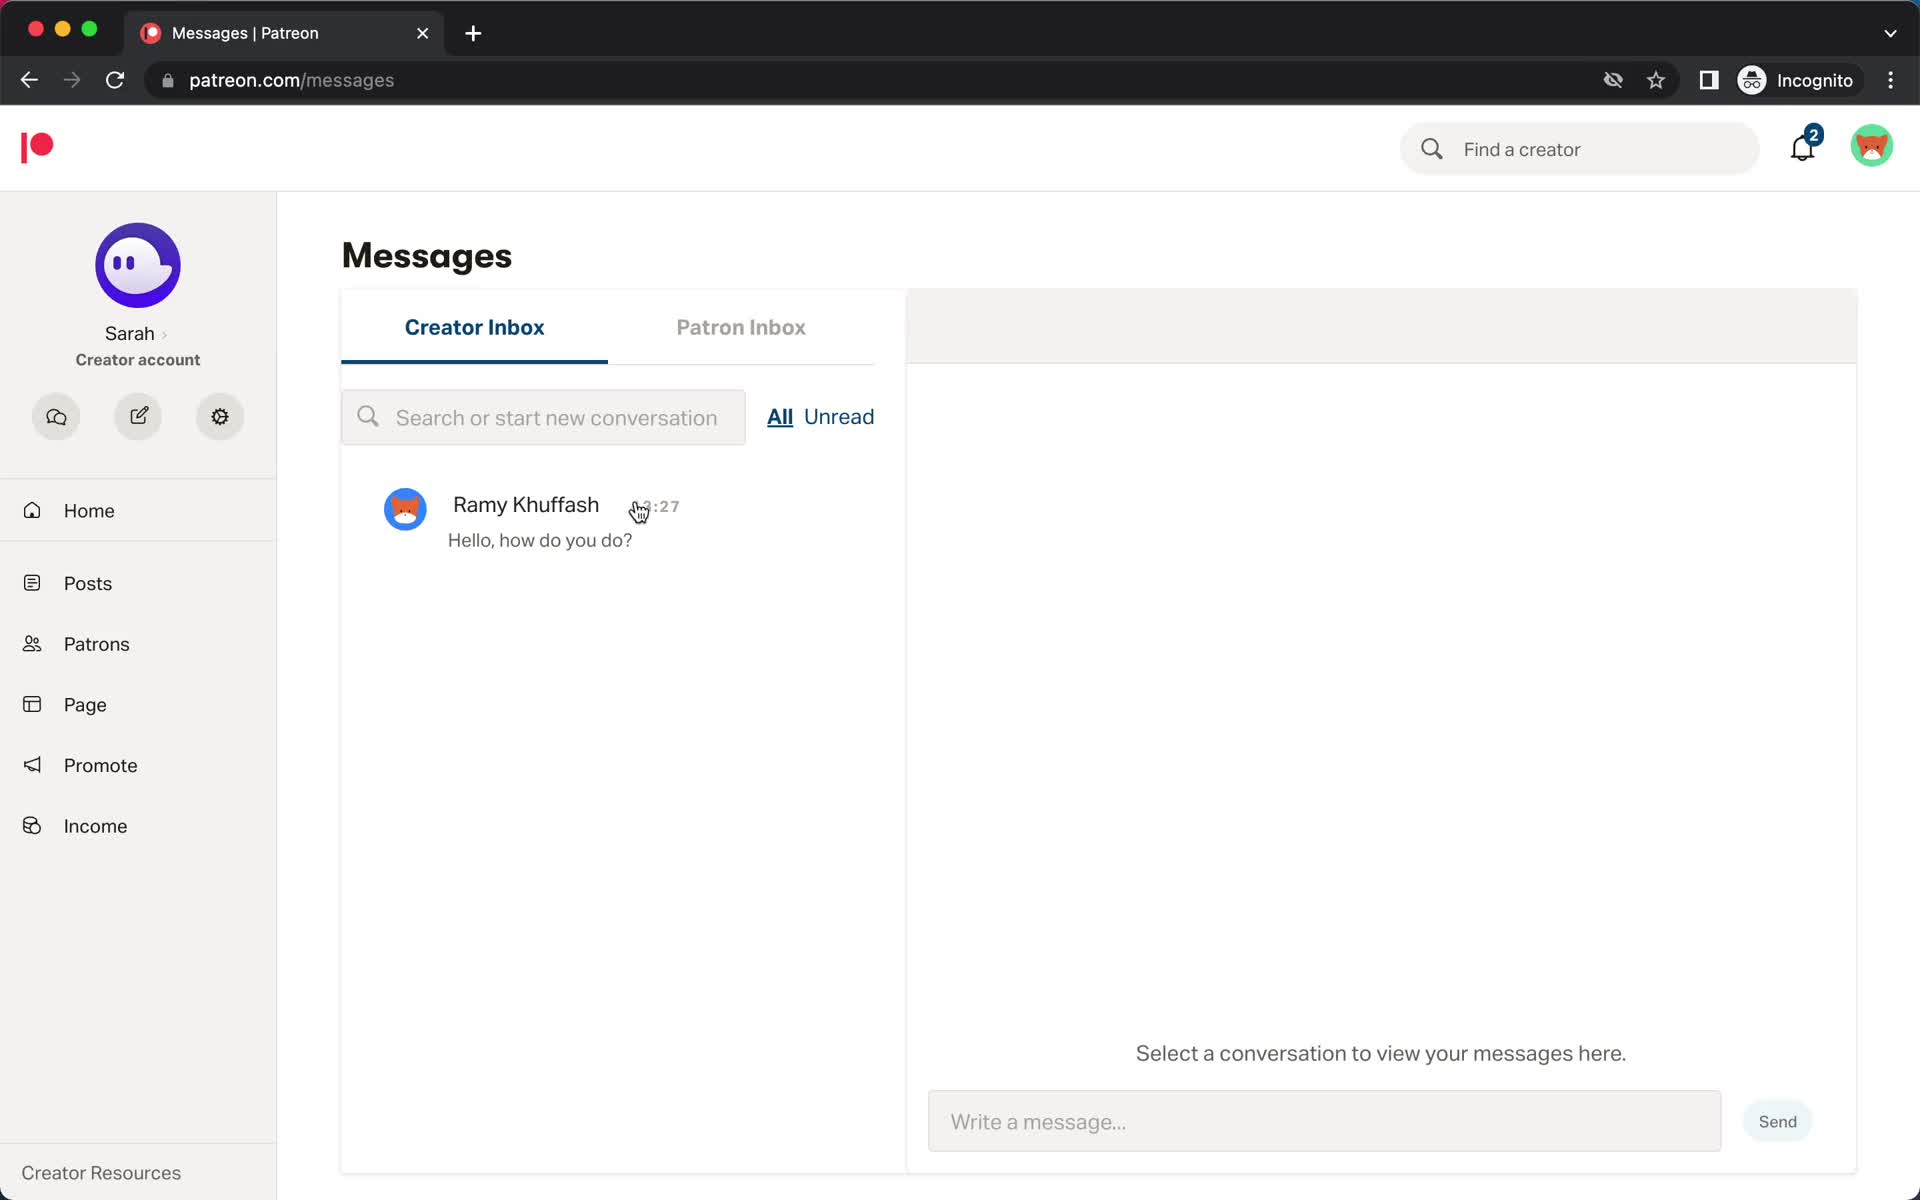The width and height of the screenshot is (1920, 1200).
Task: Click the notification bell icon
Action: 1801,147
